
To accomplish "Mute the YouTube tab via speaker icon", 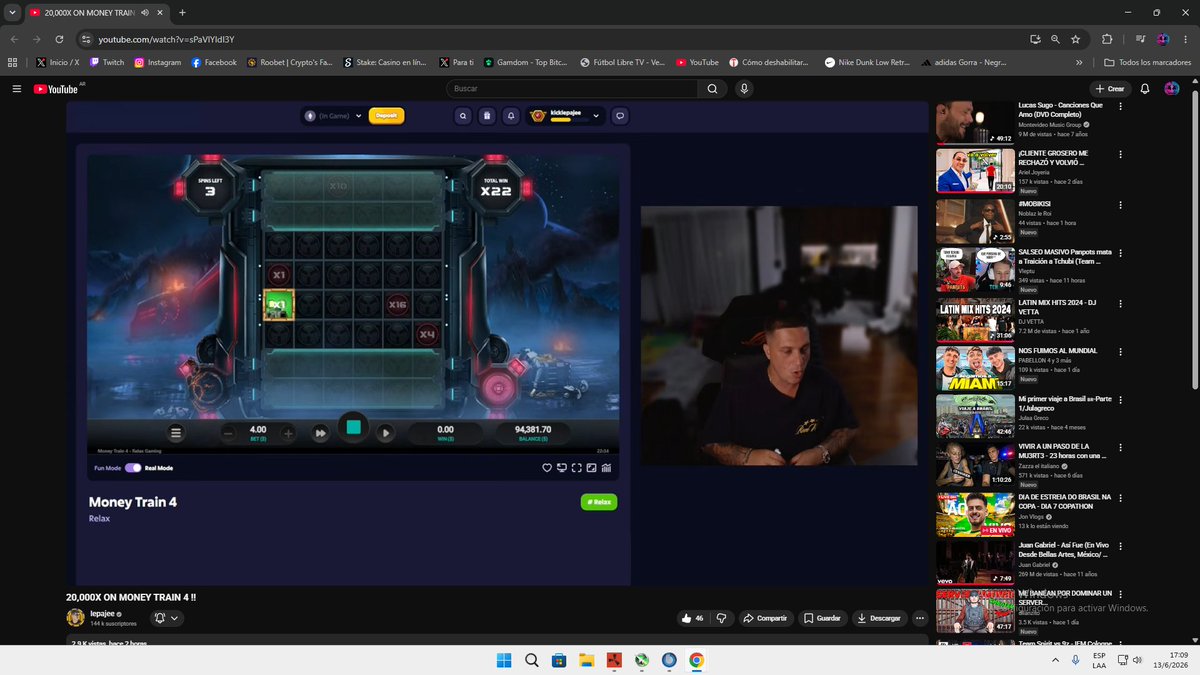I will pyautogui.click(x=145, y=13).
